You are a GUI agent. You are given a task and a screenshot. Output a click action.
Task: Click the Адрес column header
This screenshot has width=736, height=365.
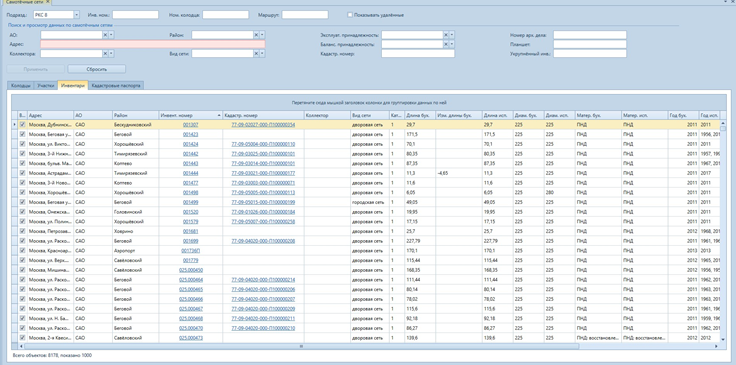point(50,115)
